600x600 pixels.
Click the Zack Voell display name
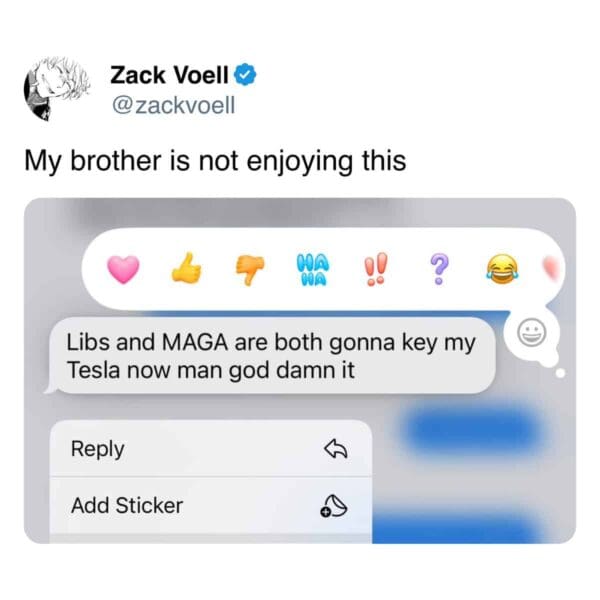tap(169, 75)
